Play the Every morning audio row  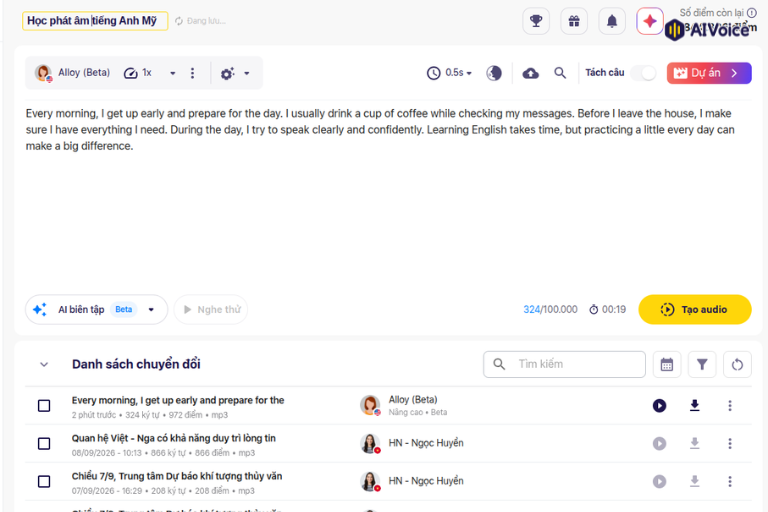pyautogui.click(x=659, y=406)
